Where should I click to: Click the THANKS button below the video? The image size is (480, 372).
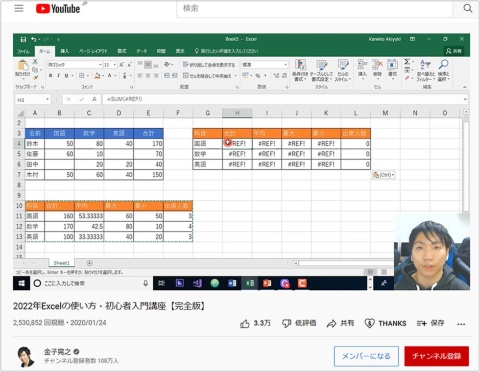point(385,323)
